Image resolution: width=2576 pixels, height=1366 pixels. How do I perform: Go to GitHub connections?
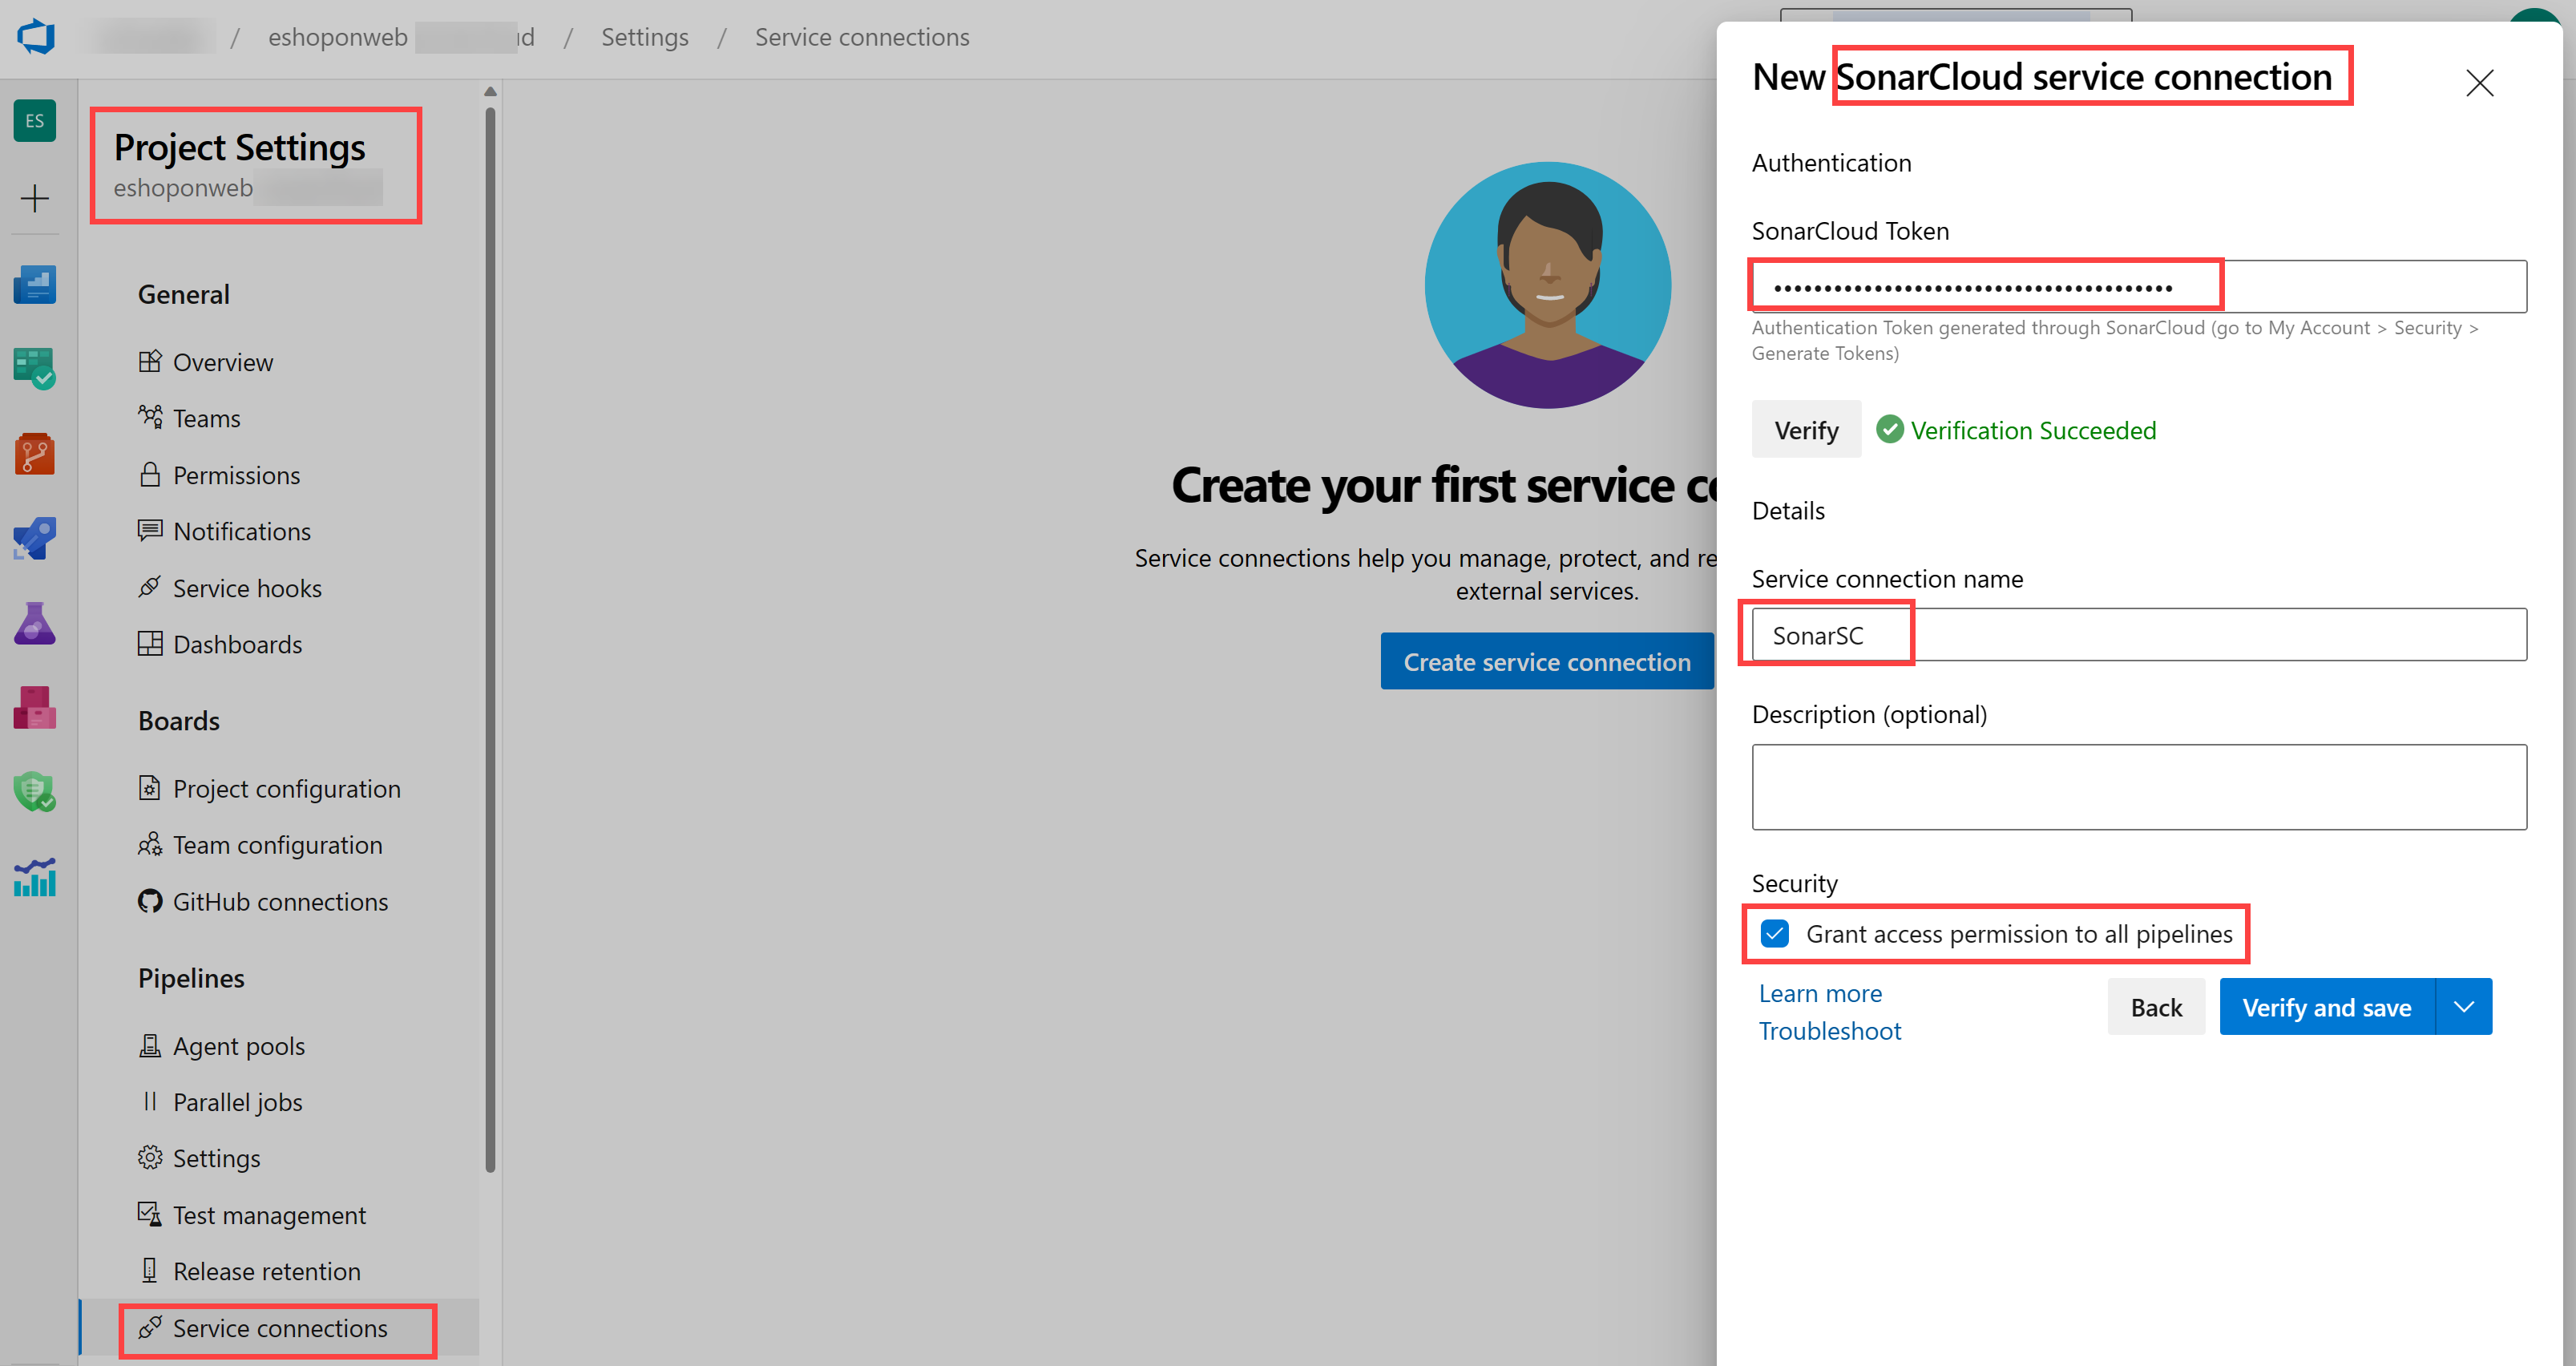point(281,902)
